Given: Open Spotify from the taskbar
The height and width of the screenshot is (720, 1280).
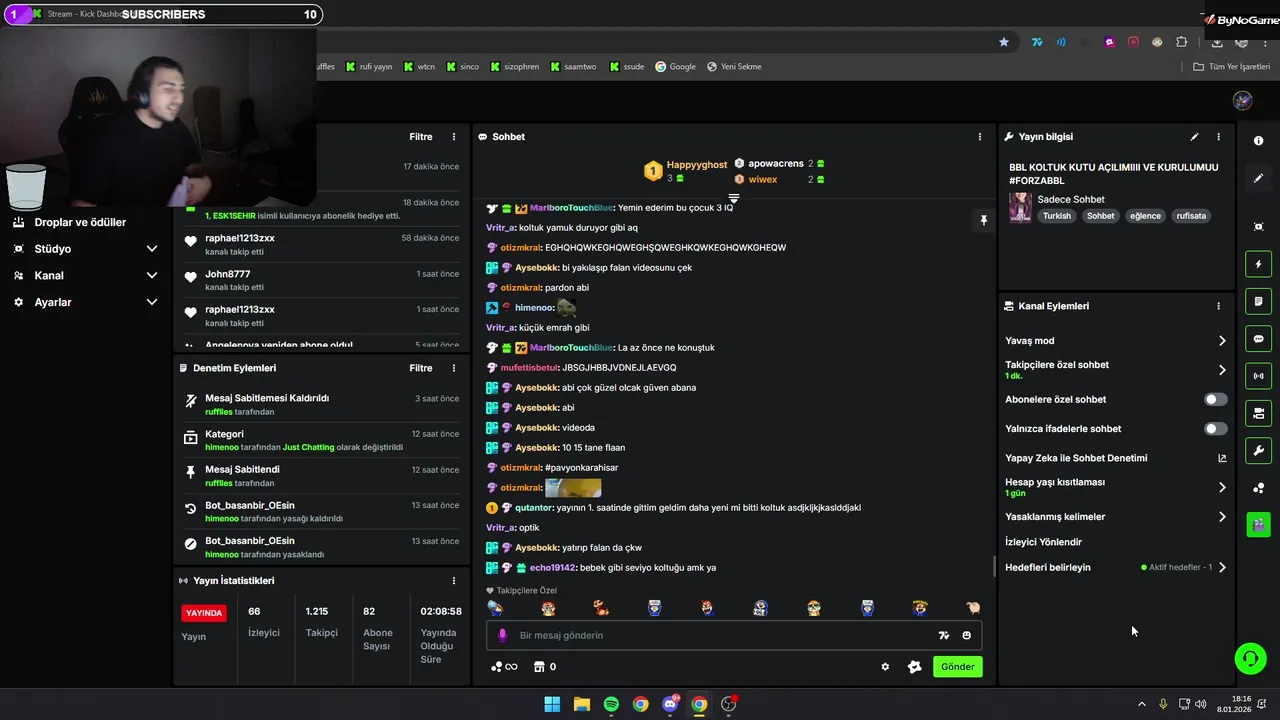Looking at the screenshot, I should [611, 704].
